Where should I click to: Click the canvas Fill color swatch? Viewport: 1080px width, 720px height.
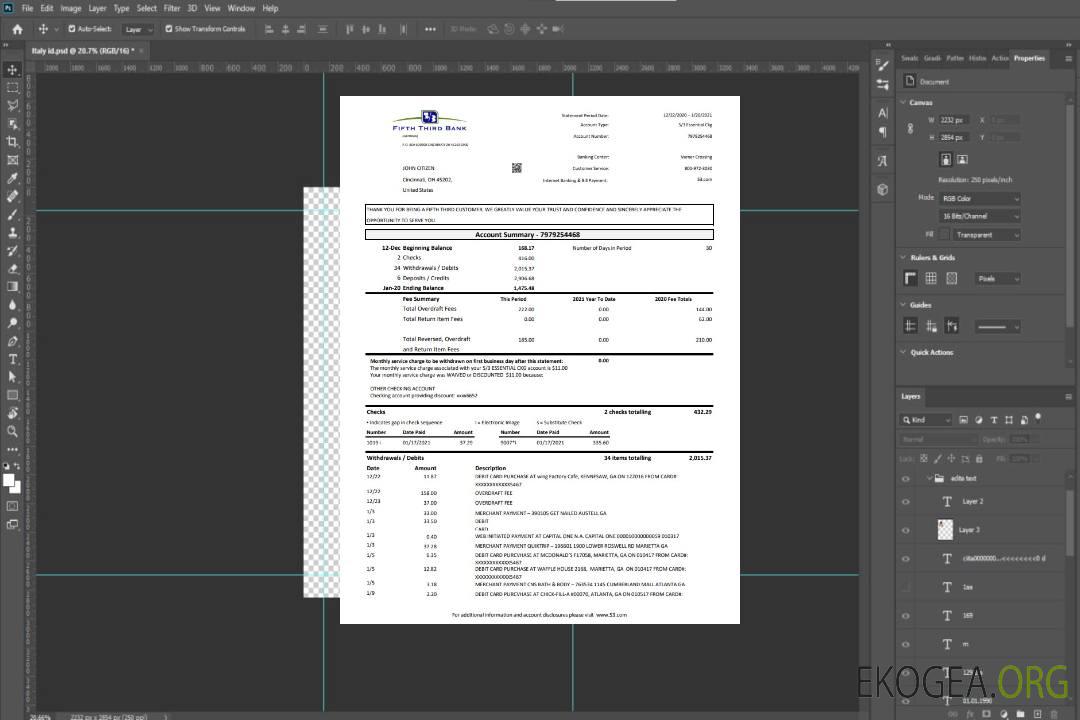pyautogui.click(x=944, y=235)
